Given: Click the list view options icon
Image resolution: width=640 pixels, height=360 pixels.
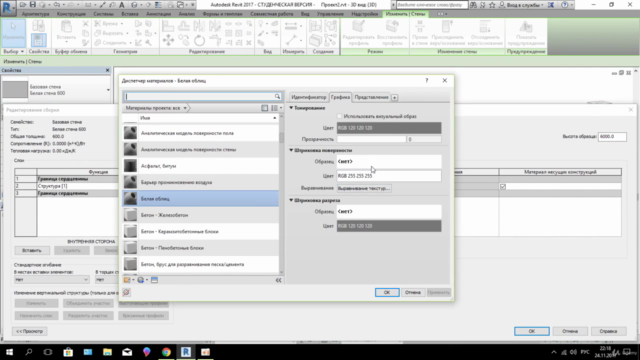Looking at the screenshot, I should 274,108.
